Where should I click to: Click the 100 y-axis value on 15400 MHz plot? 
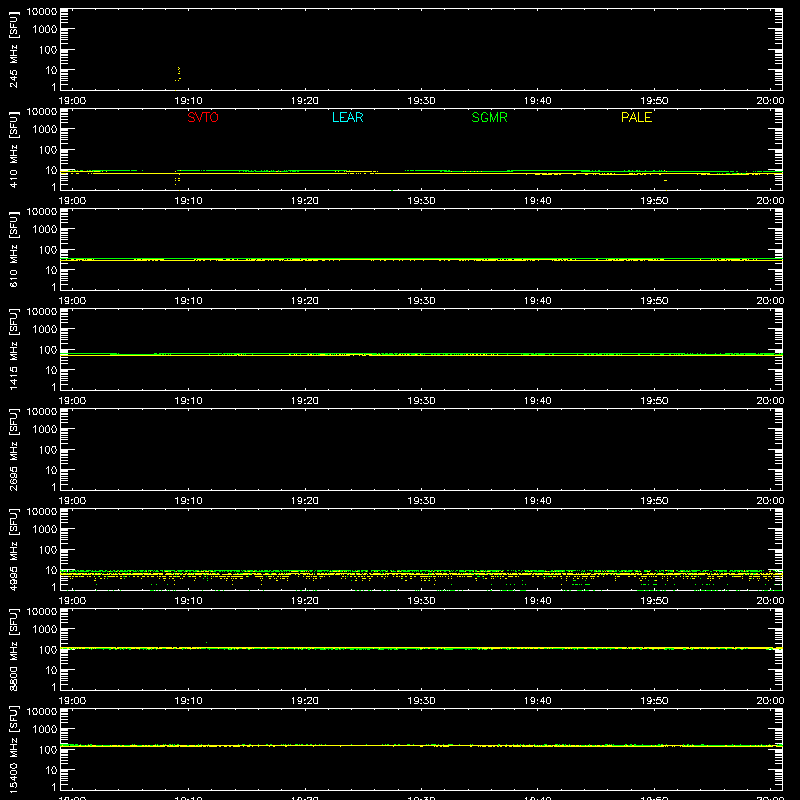(x=48, y=749)
